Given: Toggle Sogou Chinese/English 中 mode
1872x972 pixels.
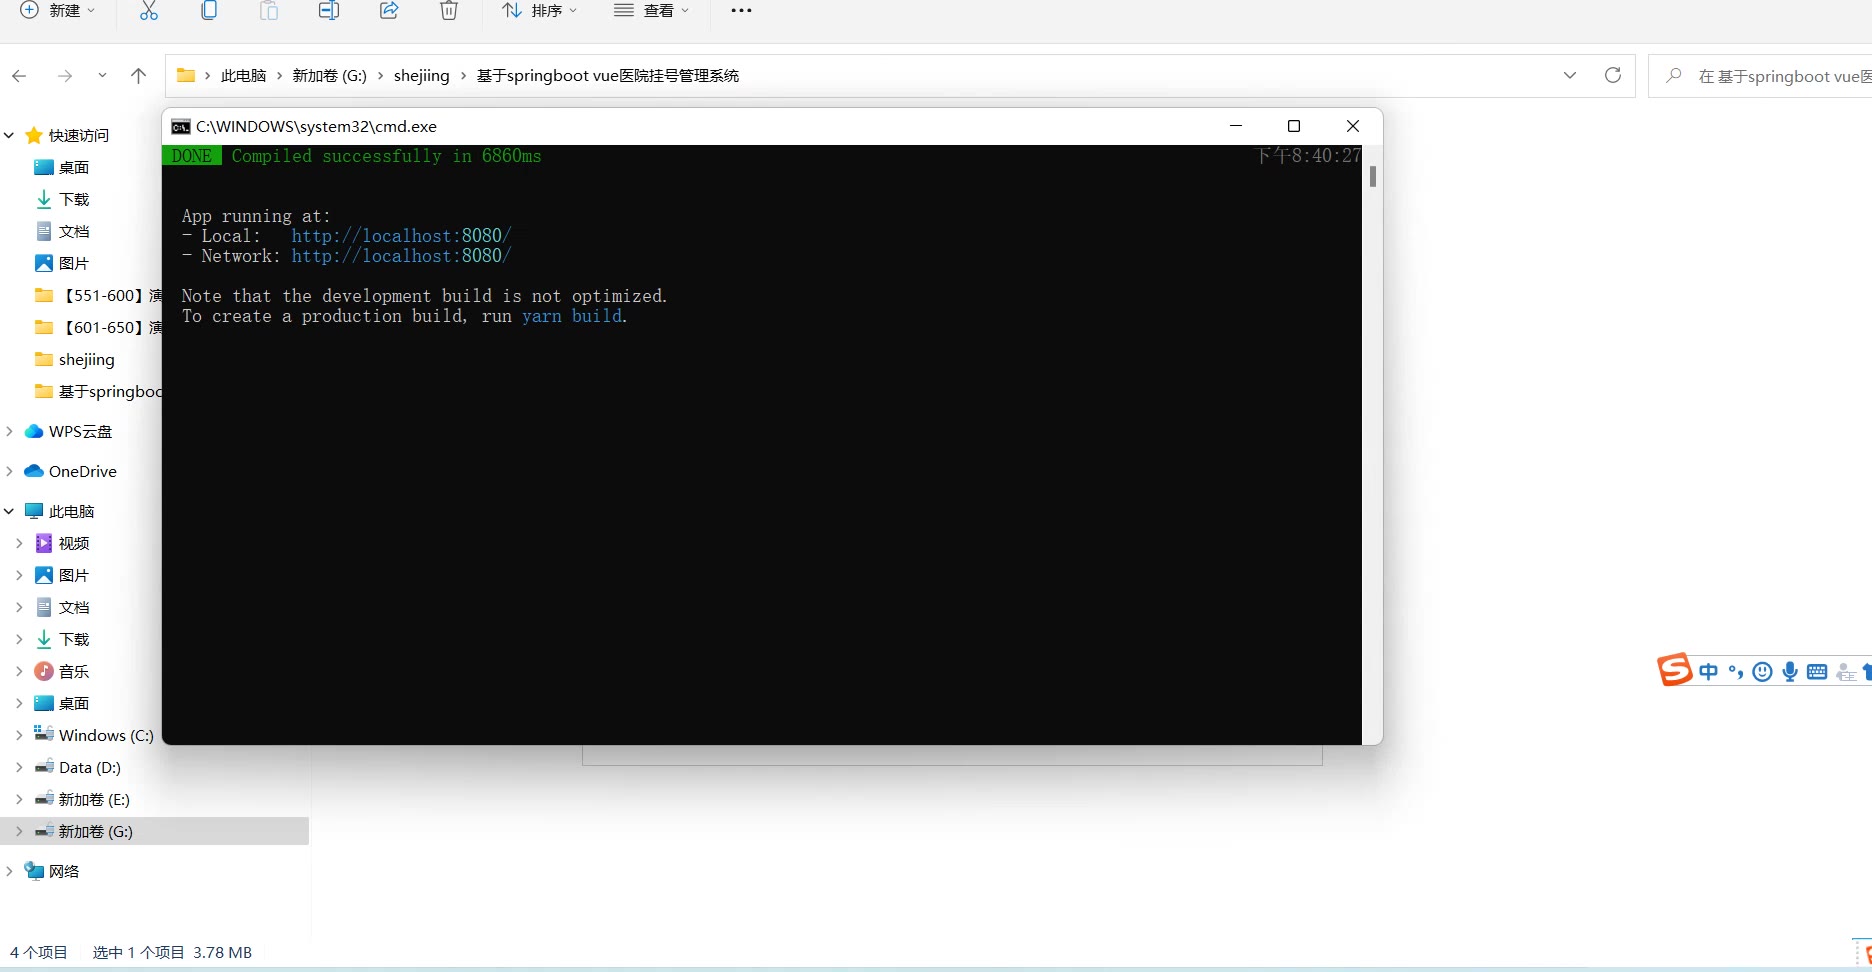Looking at the screenshot, I should coord(1708,672).
